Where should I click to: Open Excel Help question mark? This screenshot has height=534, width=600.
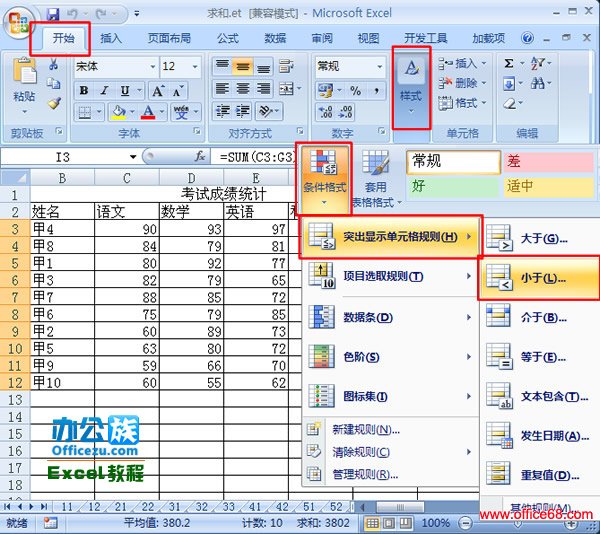coord(527,38)
